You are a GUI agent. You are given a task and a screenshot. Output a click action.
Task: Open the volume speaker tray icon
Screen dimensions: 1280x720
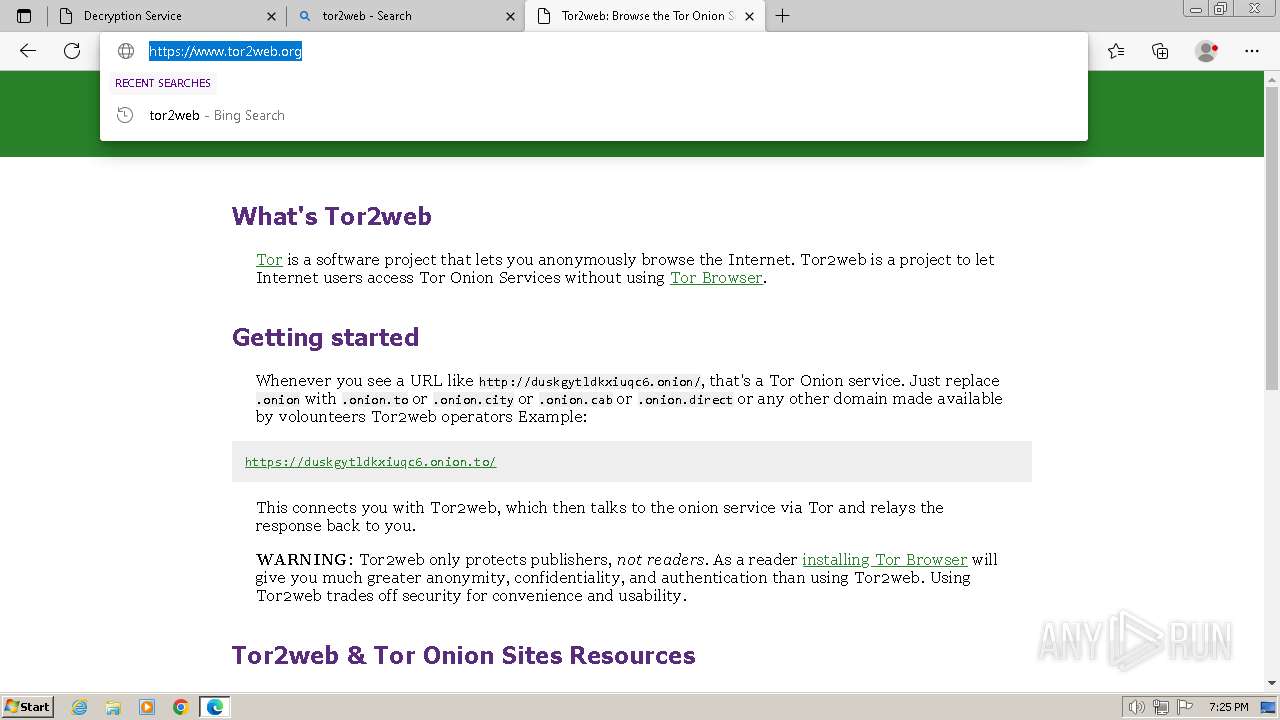pyautogui.click(x=1136, y=707)
